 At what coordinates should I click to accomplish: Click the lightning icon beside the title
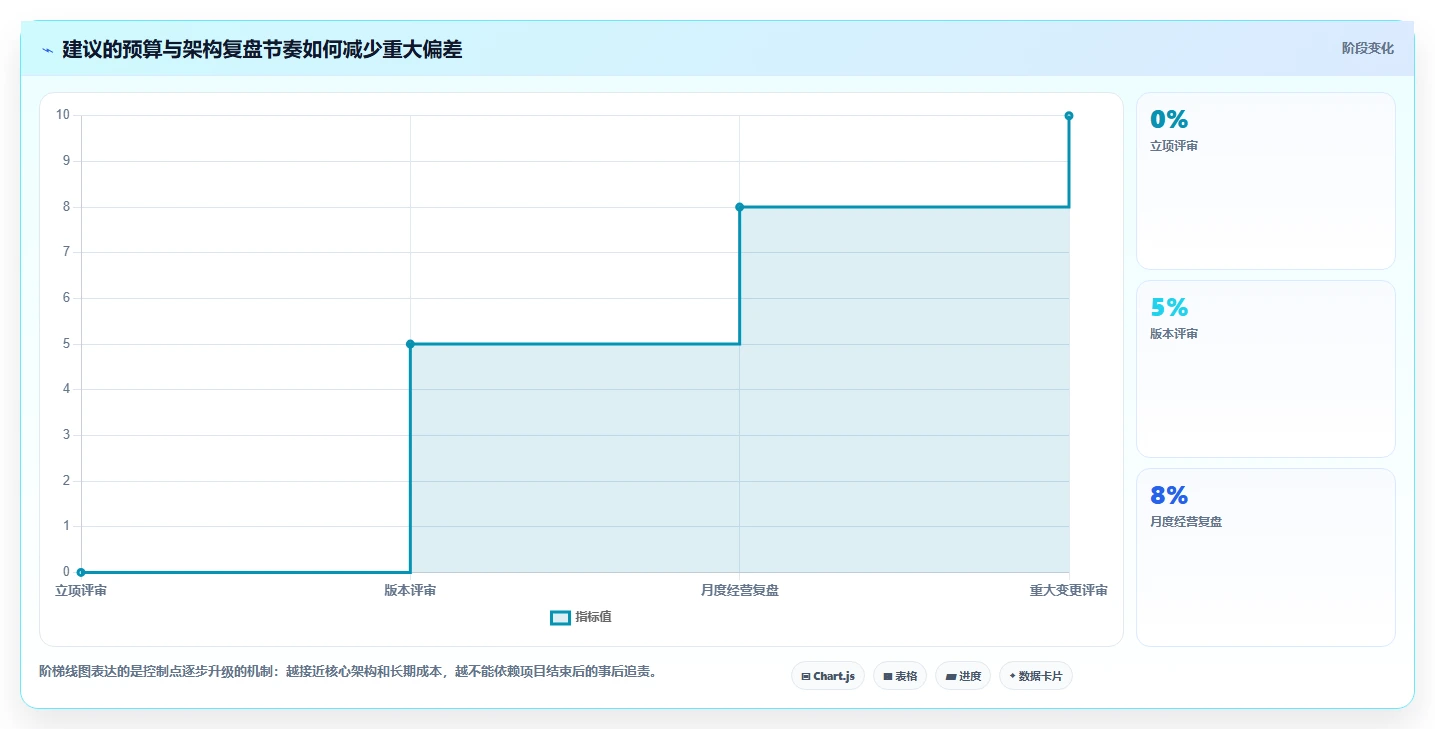pos(47,50)
